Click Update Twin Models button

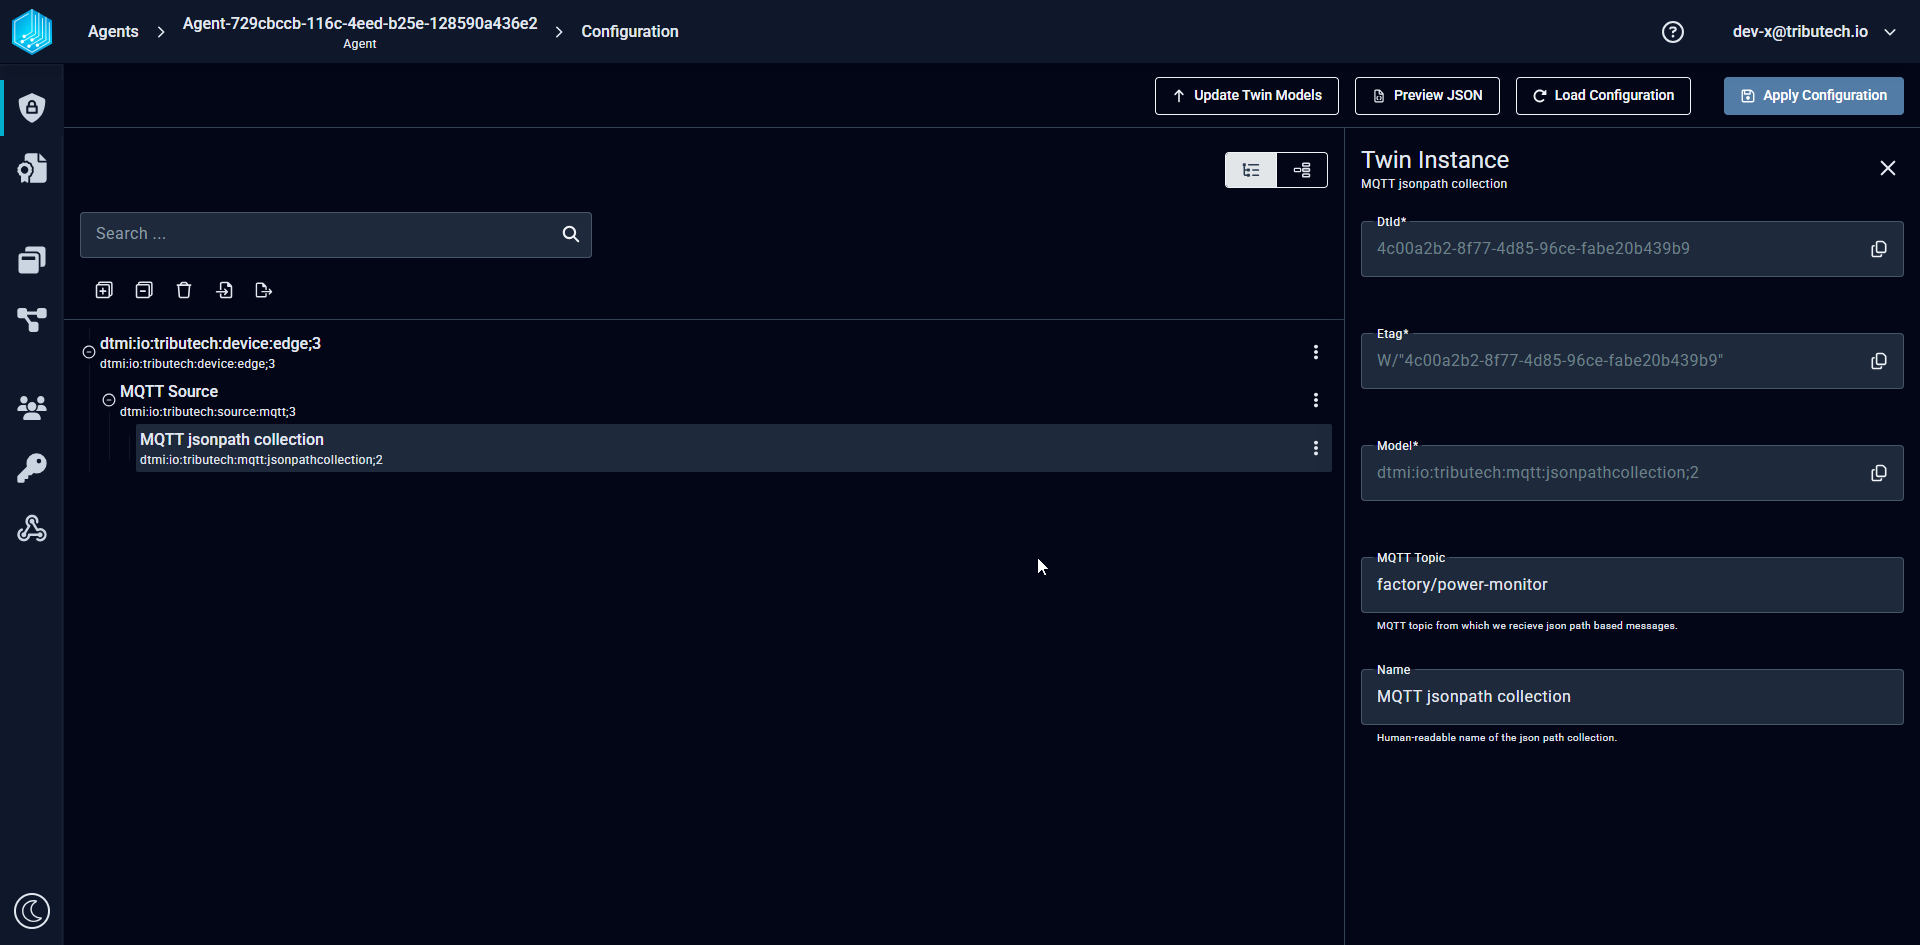pos(1247,96)
